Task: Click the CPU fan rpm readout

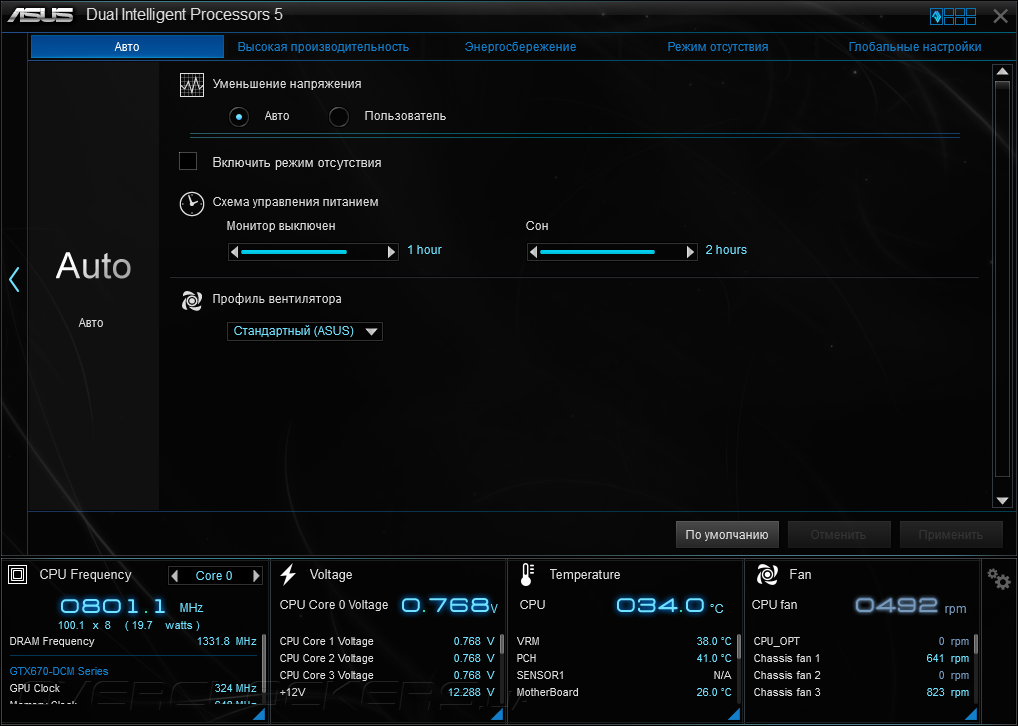Action: point(910,606)
